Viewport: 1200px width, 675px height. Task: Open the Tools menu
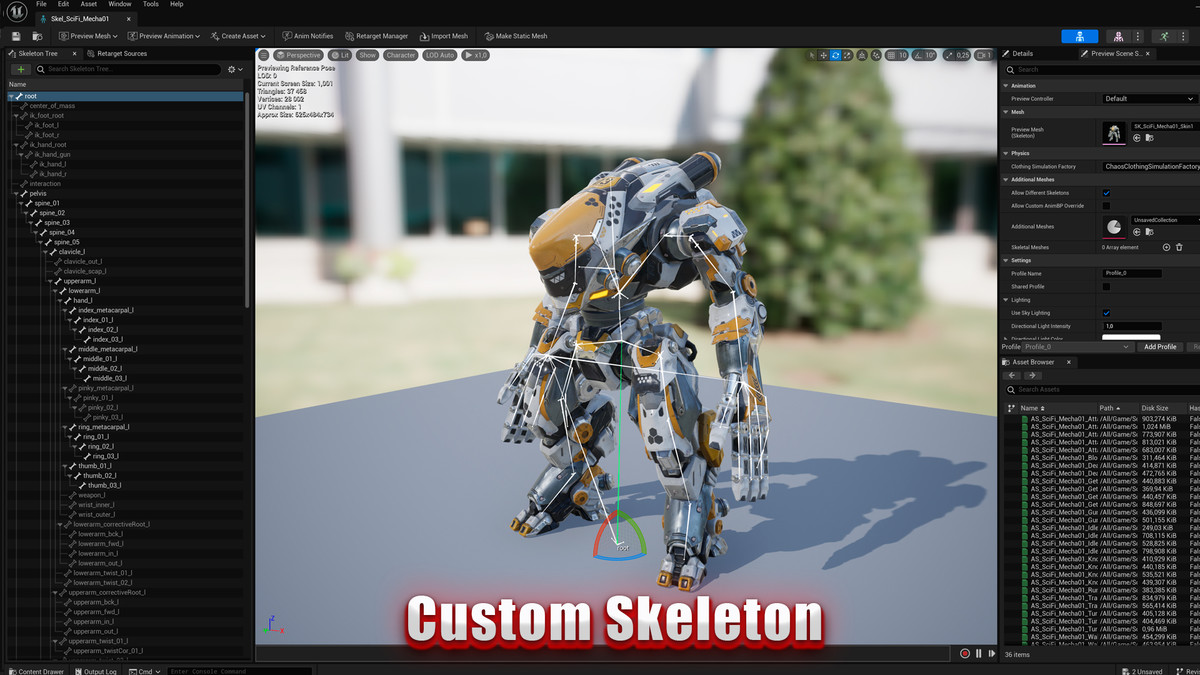point(150,4)
